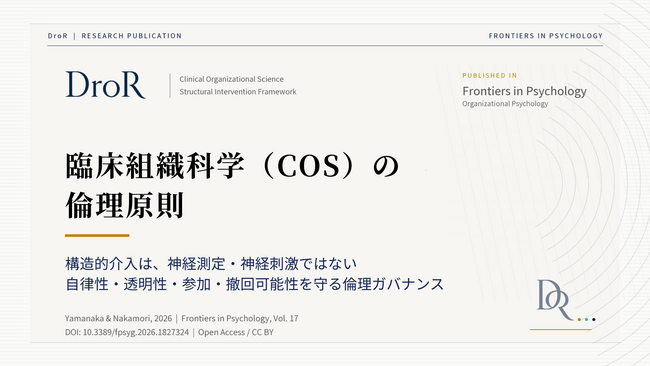Screen dimensions: 650x366
Task: Click the title line "臨床組織科学（COS）の"
Action: click(232, 166)
